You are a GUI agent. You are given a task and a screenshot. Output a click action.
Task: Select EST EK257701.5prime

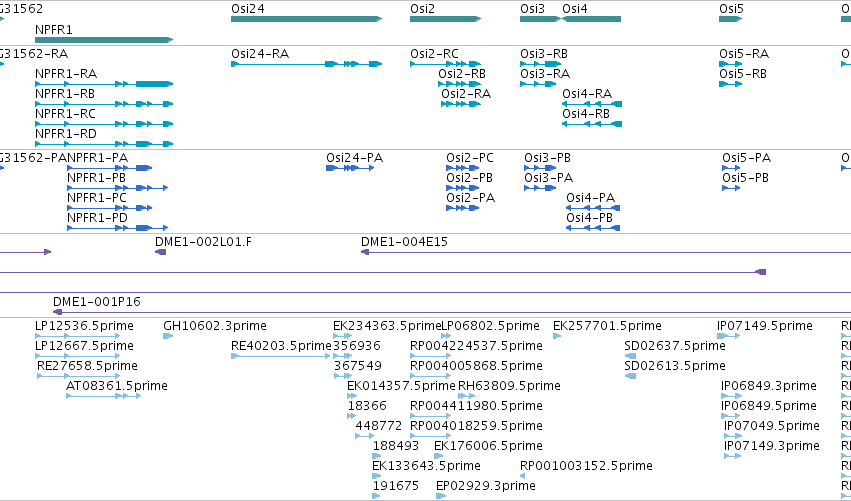[557, 336]
